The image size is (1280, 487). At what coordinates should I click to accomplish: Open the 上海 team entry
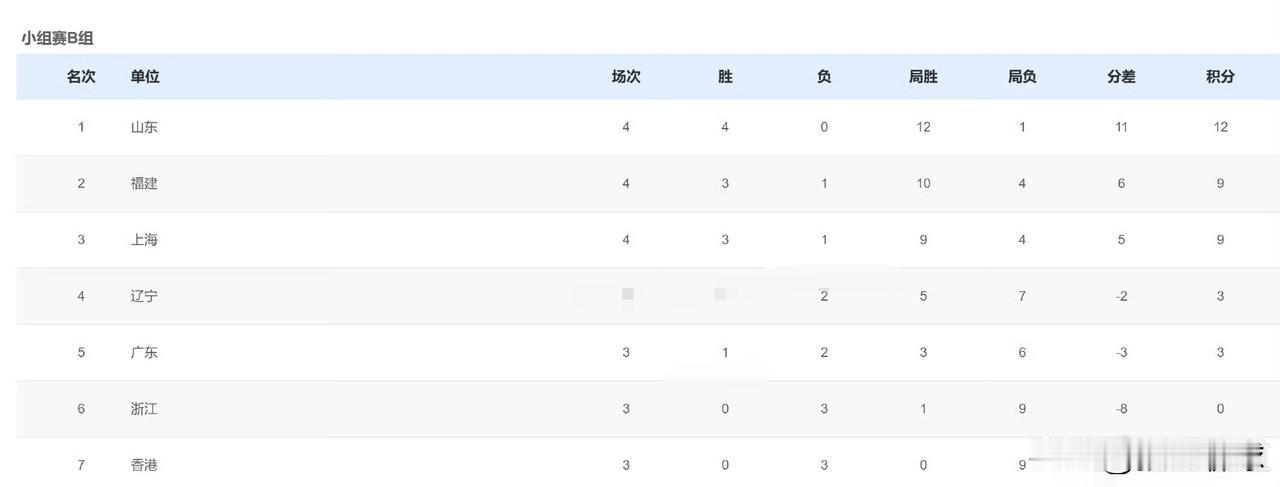144,240
